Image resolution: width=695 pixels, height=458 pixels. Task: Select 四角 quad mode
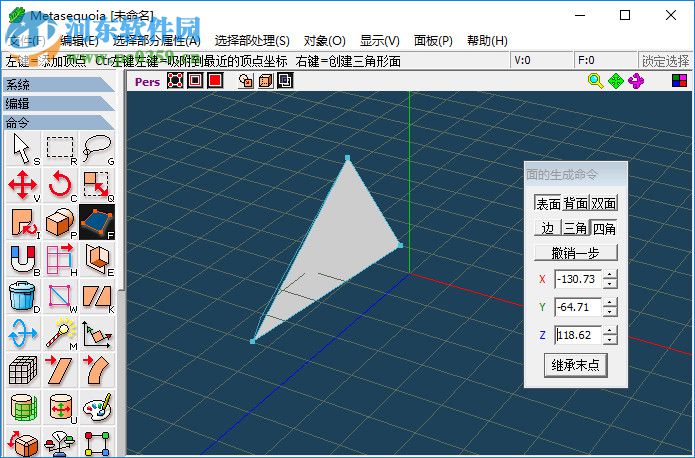click(x=604, y=228)
